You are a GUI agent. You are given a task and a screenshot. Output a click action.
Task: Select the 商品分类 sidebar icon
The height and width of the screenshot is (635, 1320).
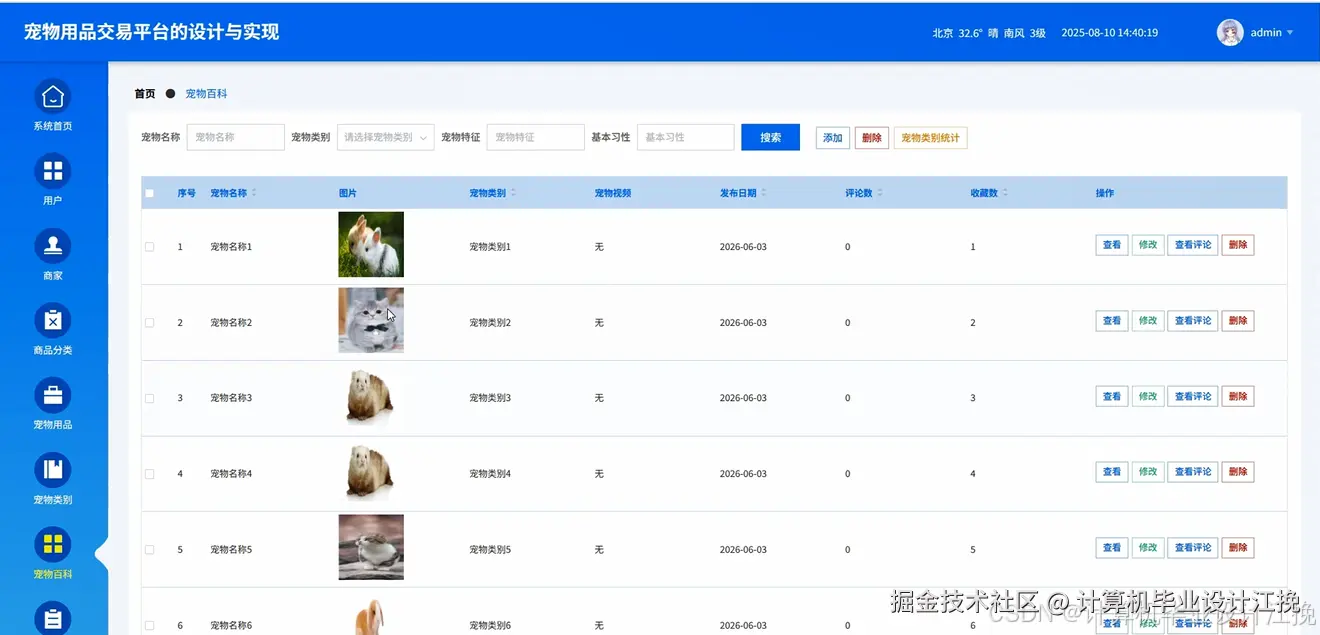click(51, 321)
